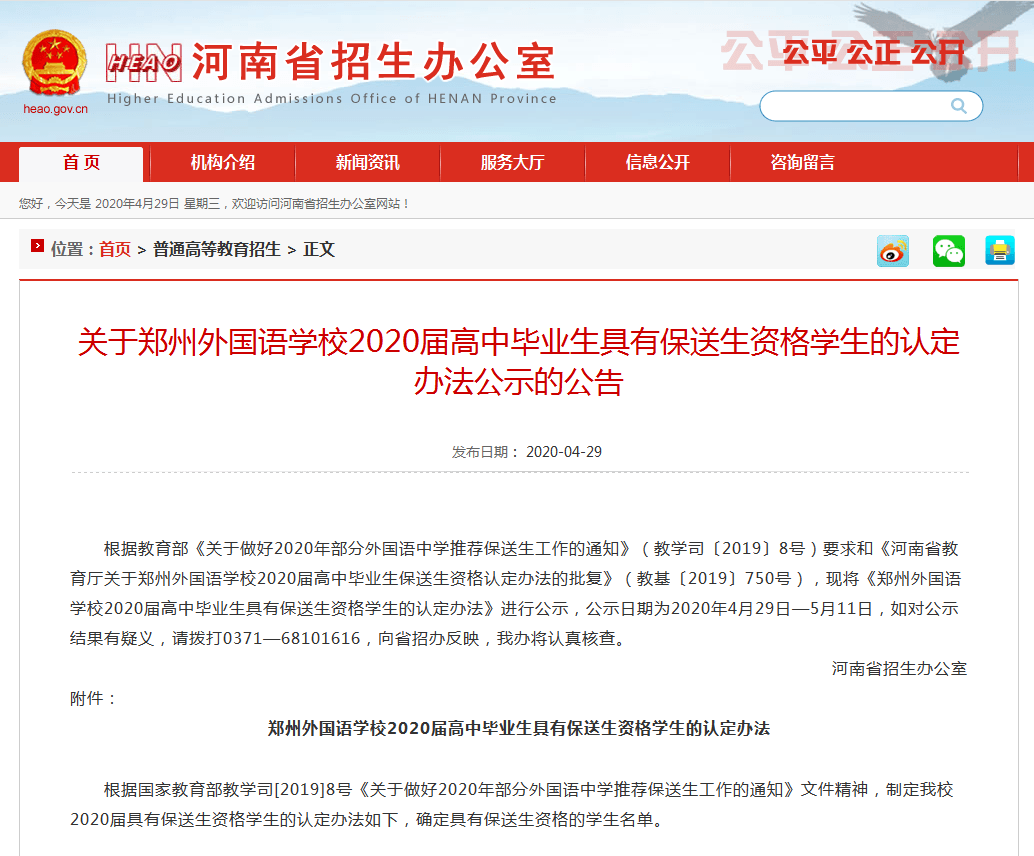The image size is (1034, 856).
Task: Click 正文 in the breadcrumb
Action: pos(319,249)
